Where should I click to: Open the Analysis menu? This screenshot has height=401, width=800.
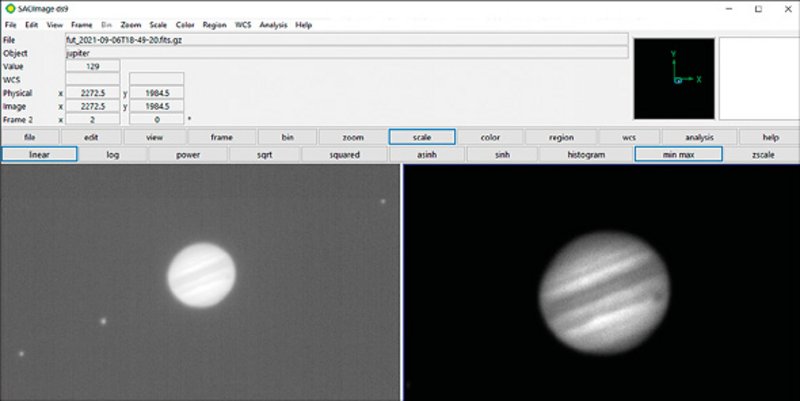pos(273,23)
